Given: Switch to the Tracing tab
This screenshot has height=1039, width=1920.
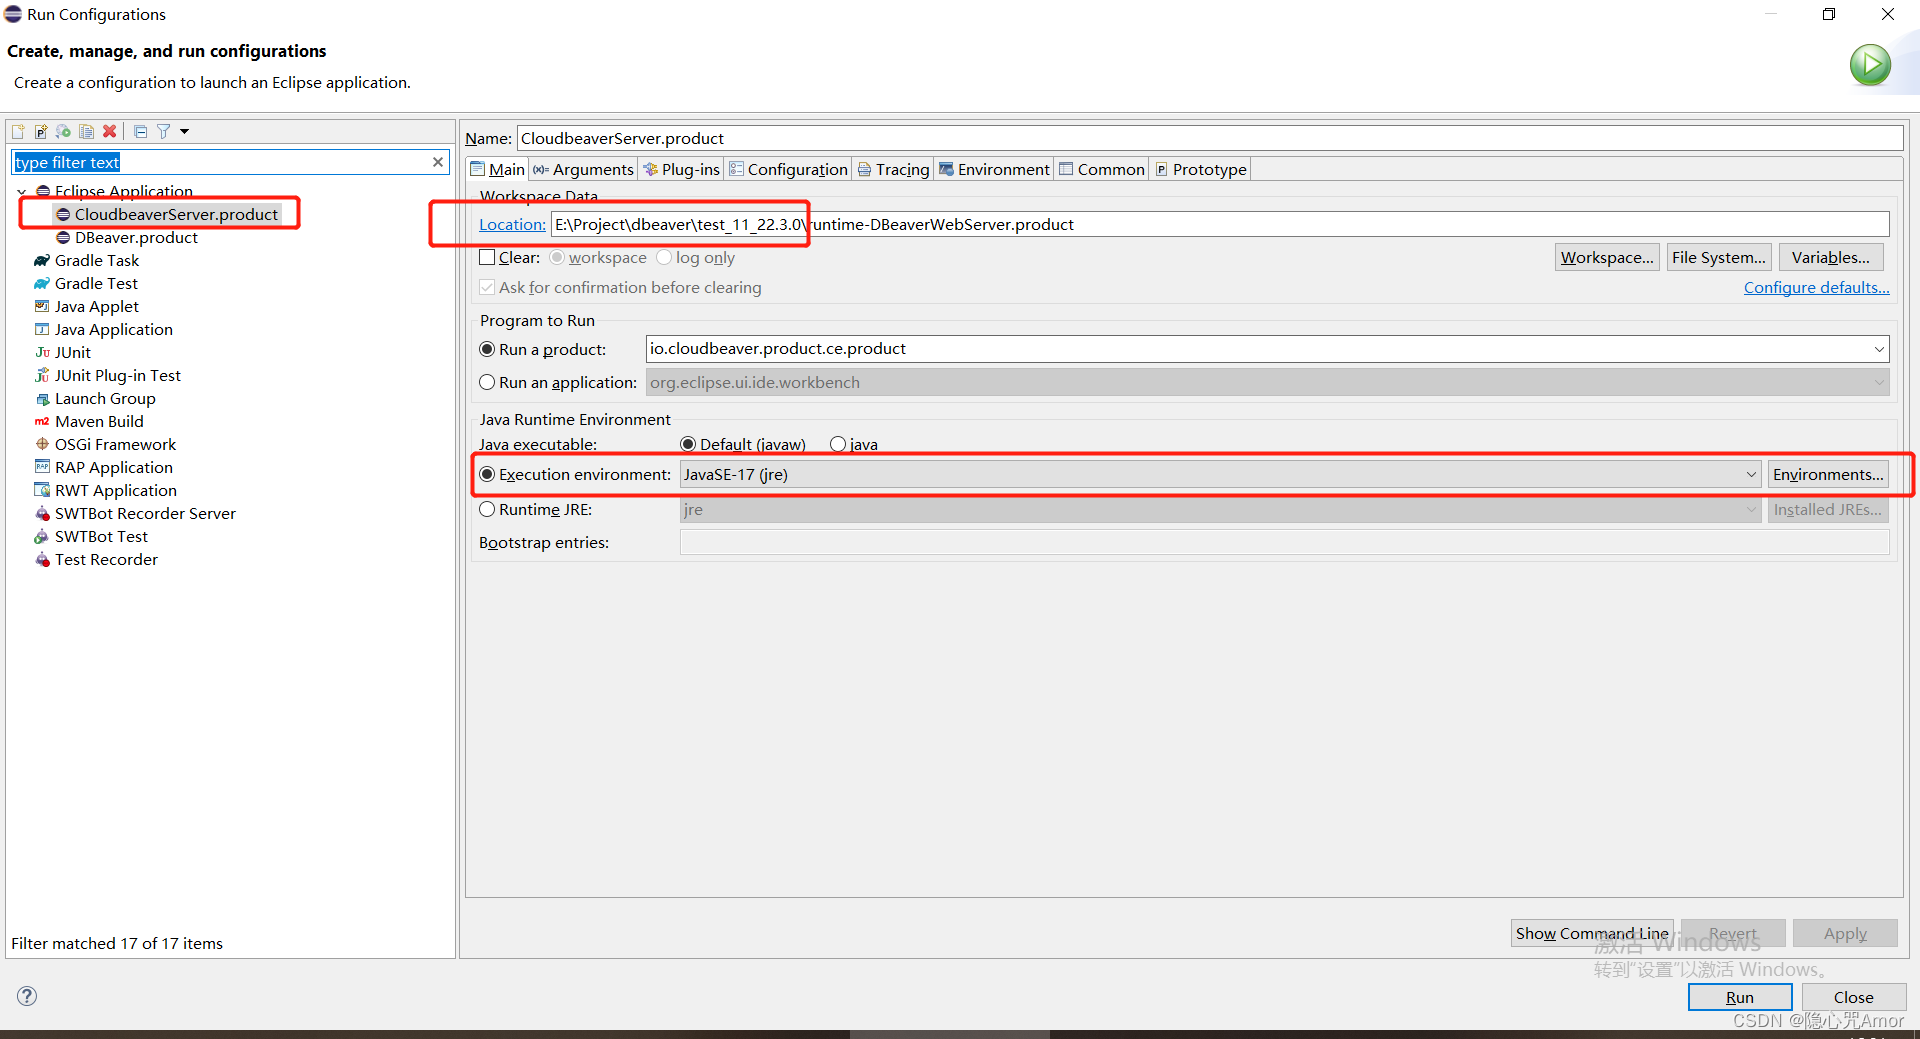Looking at the screenshot, I should point(893,169).
